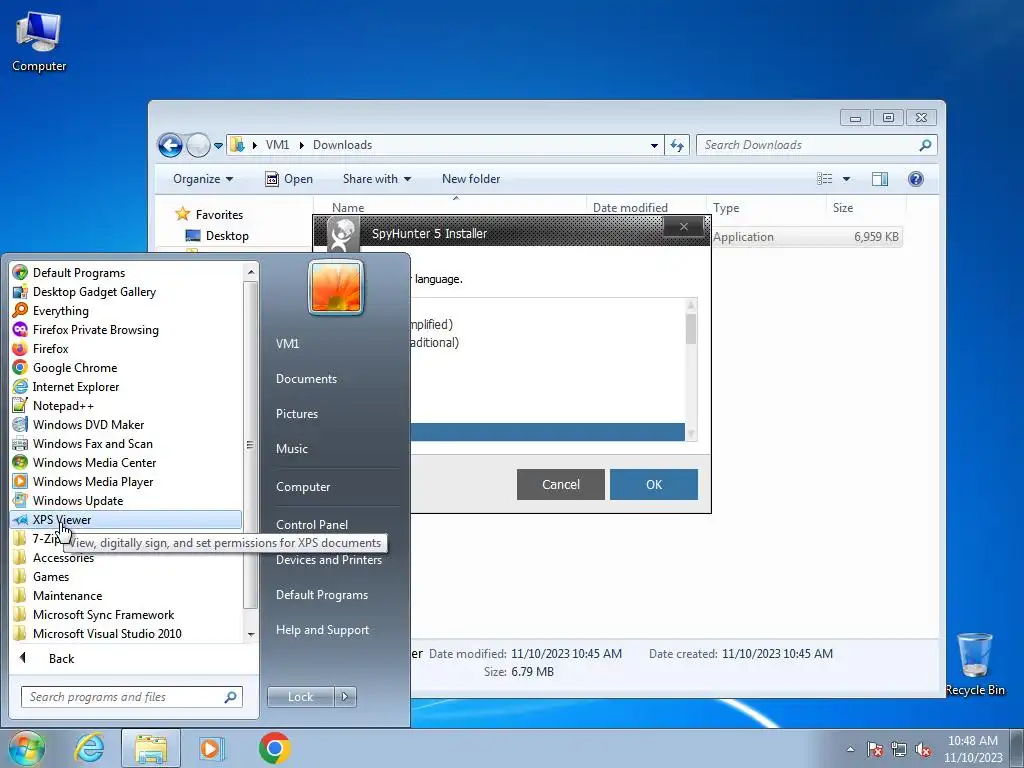The height and width of the screenshot is (768, 1024).
Task: Open Default Programs from the program list
Action: [79, 272]
